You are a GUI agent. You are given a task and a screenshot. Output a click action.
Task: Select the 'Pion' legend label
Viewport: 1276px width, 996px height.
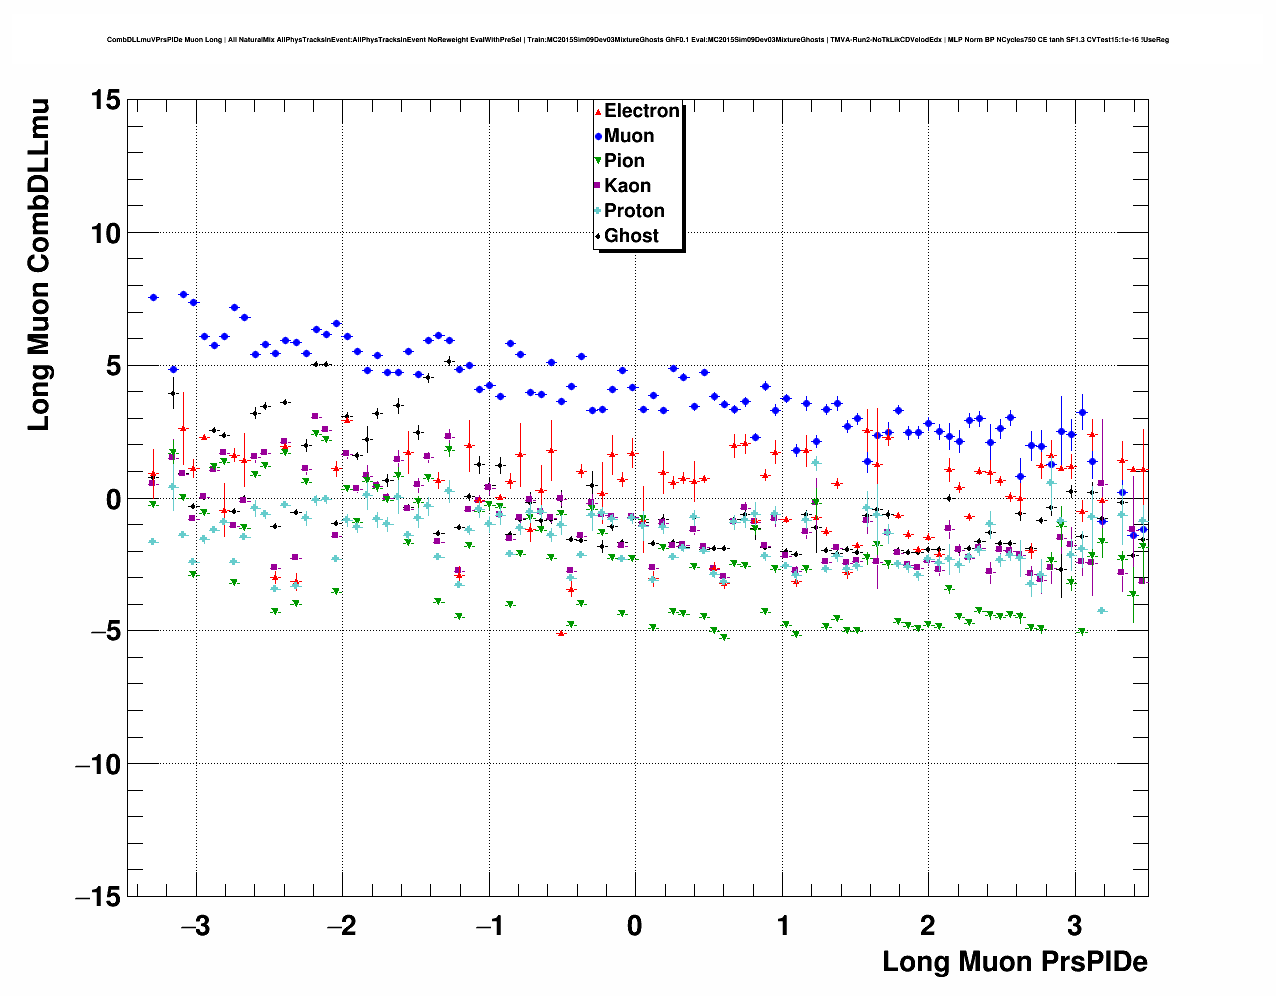(624, 161)
